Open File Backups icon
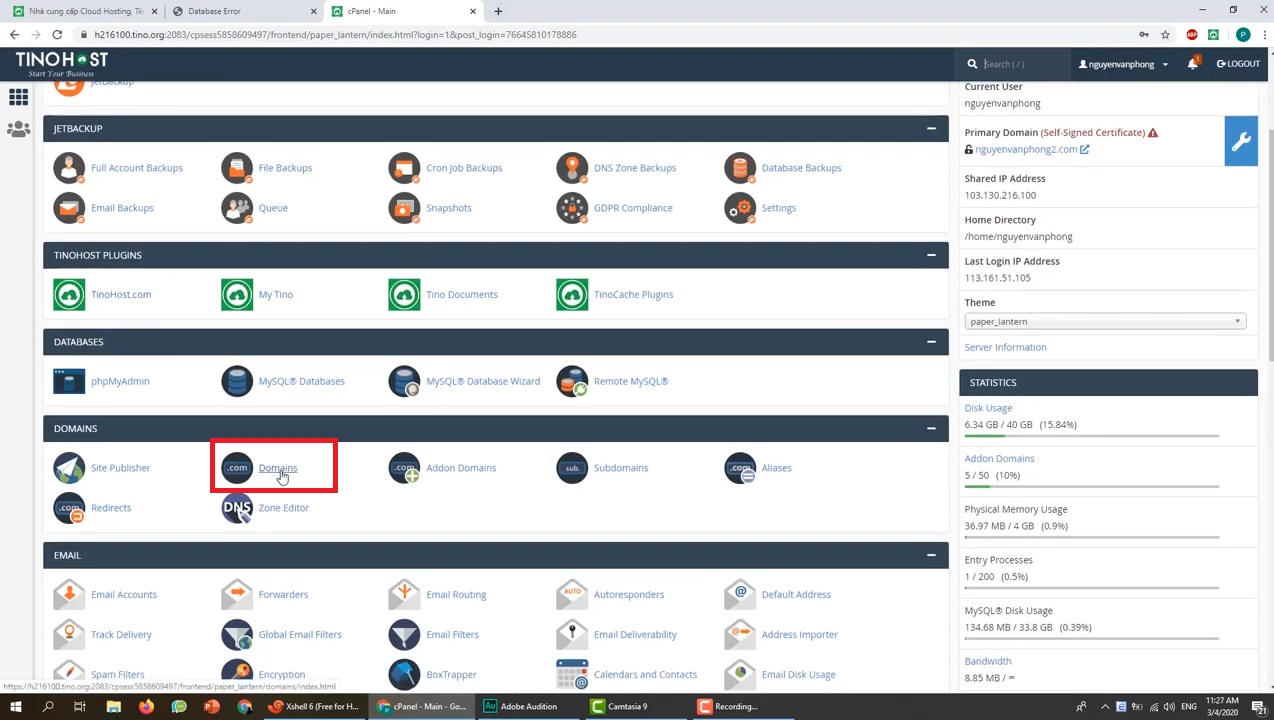The height and width of the screenshot is (720, 1274). coord(237,168)
